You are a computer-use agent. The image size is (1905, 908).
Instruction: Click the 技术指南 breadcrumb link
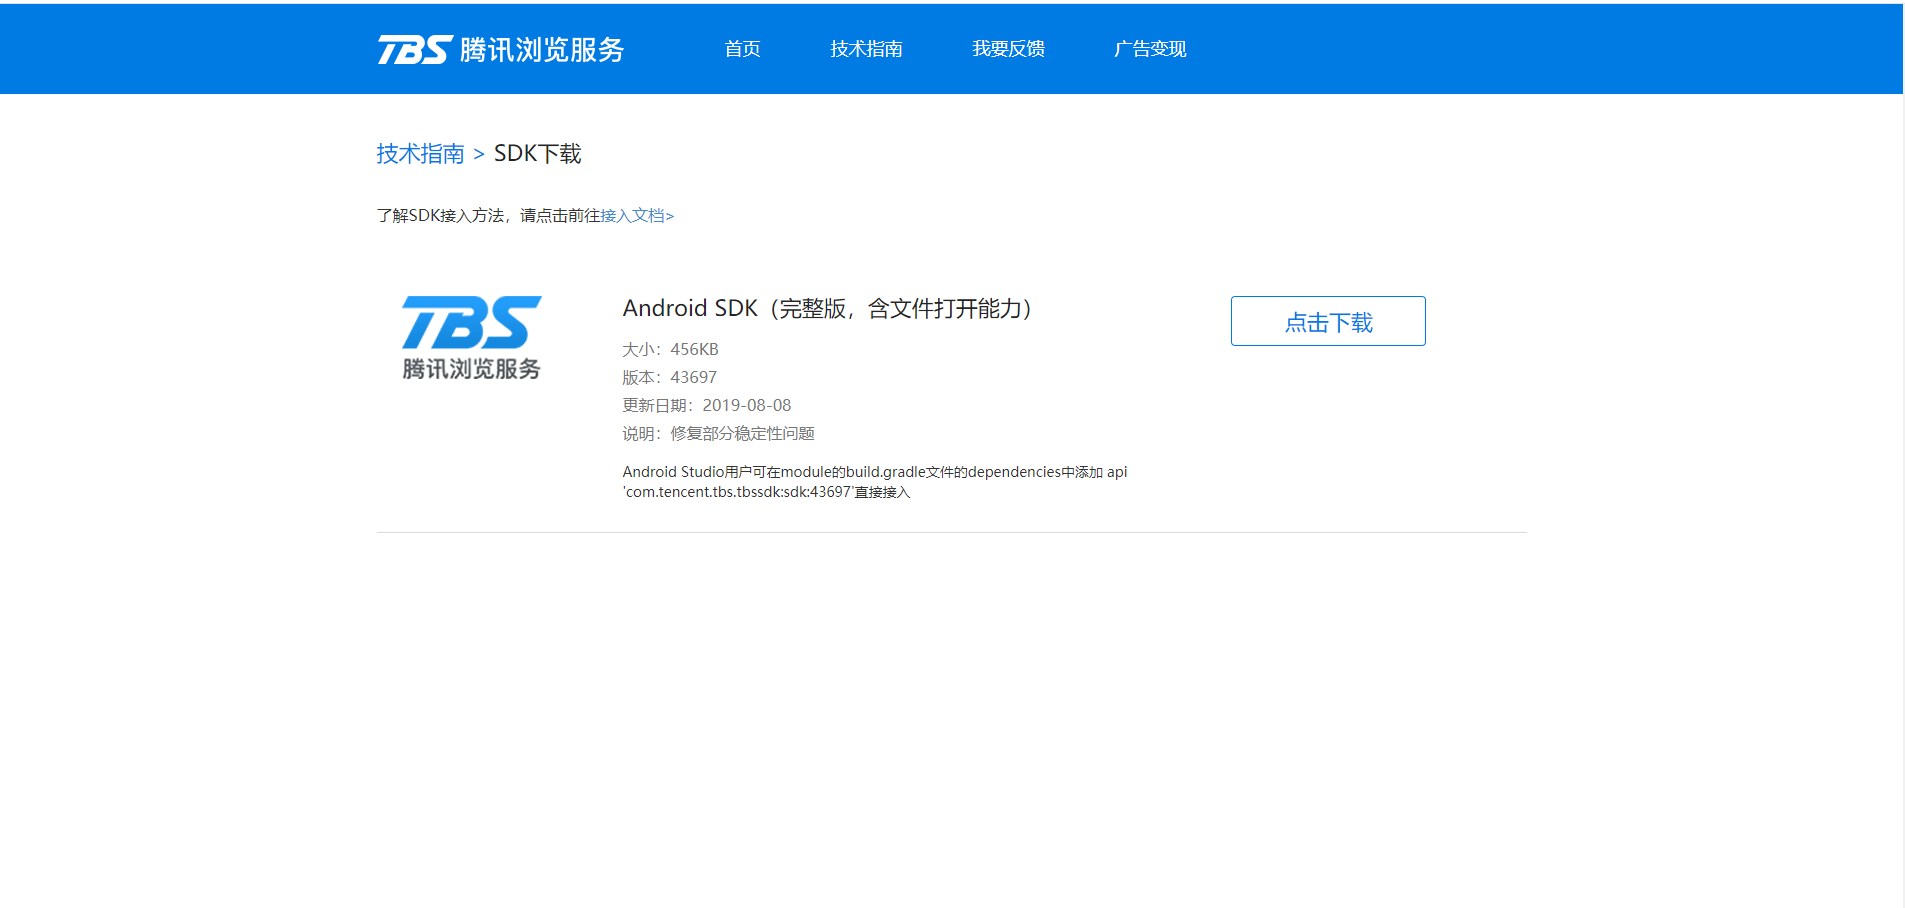coord(419,153)
